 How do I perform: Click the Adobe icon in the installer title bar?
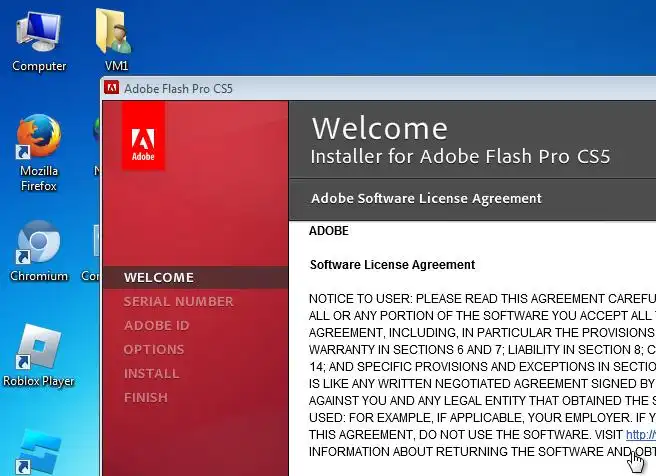pos(111,88)
